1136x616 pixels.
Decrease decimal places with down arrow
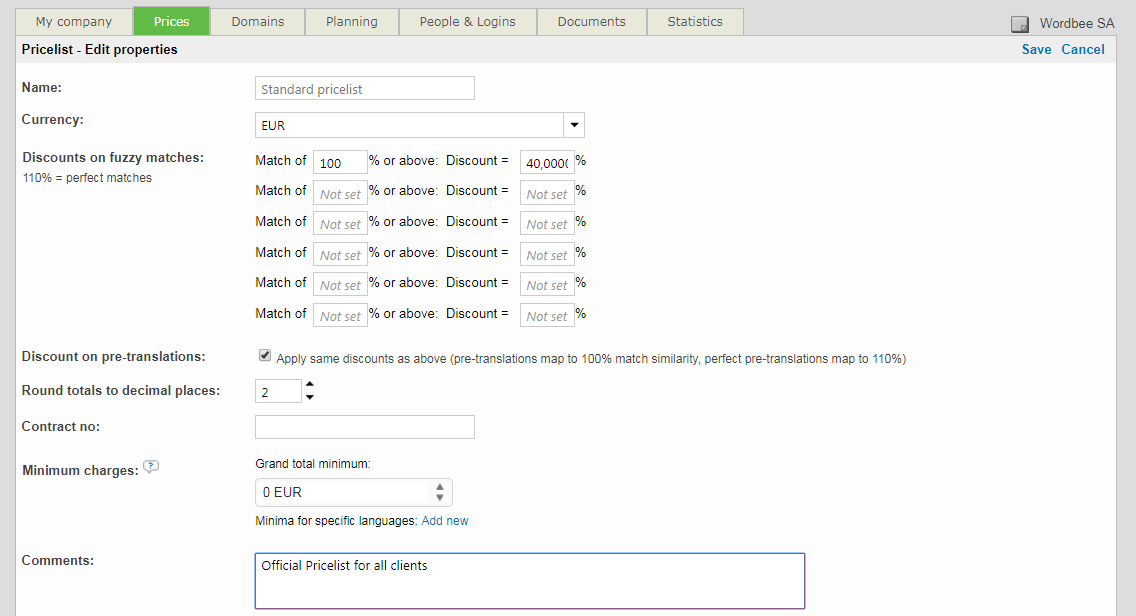click(310, 397)
